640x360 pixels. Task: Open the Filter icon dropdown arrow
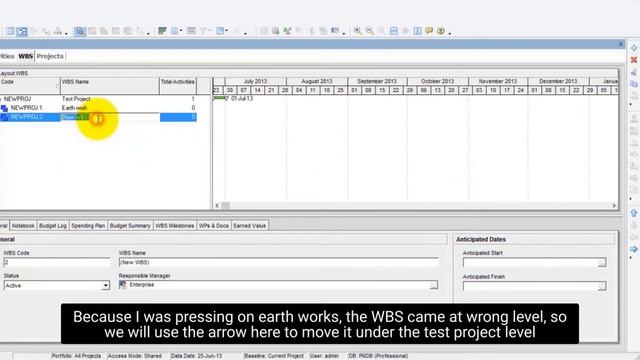click(x=209, y=31)
